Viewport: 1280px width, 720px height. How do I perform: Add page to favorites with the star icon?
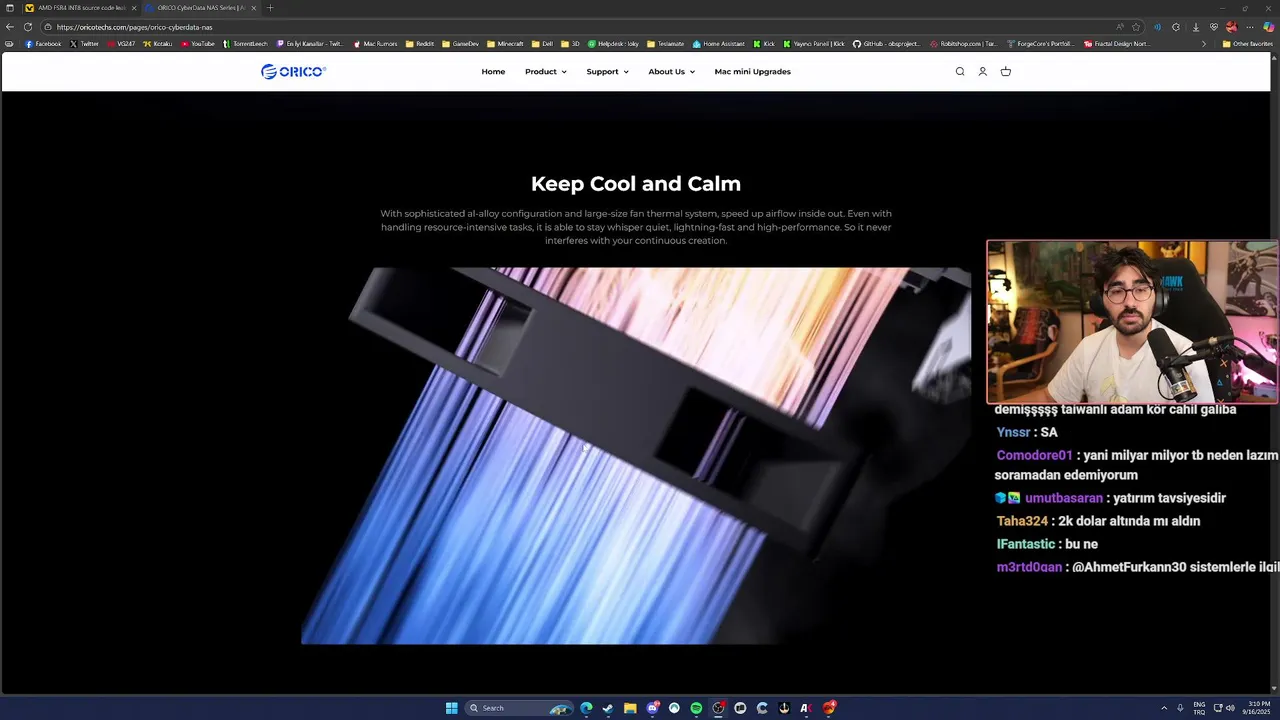pos(1136,27)
